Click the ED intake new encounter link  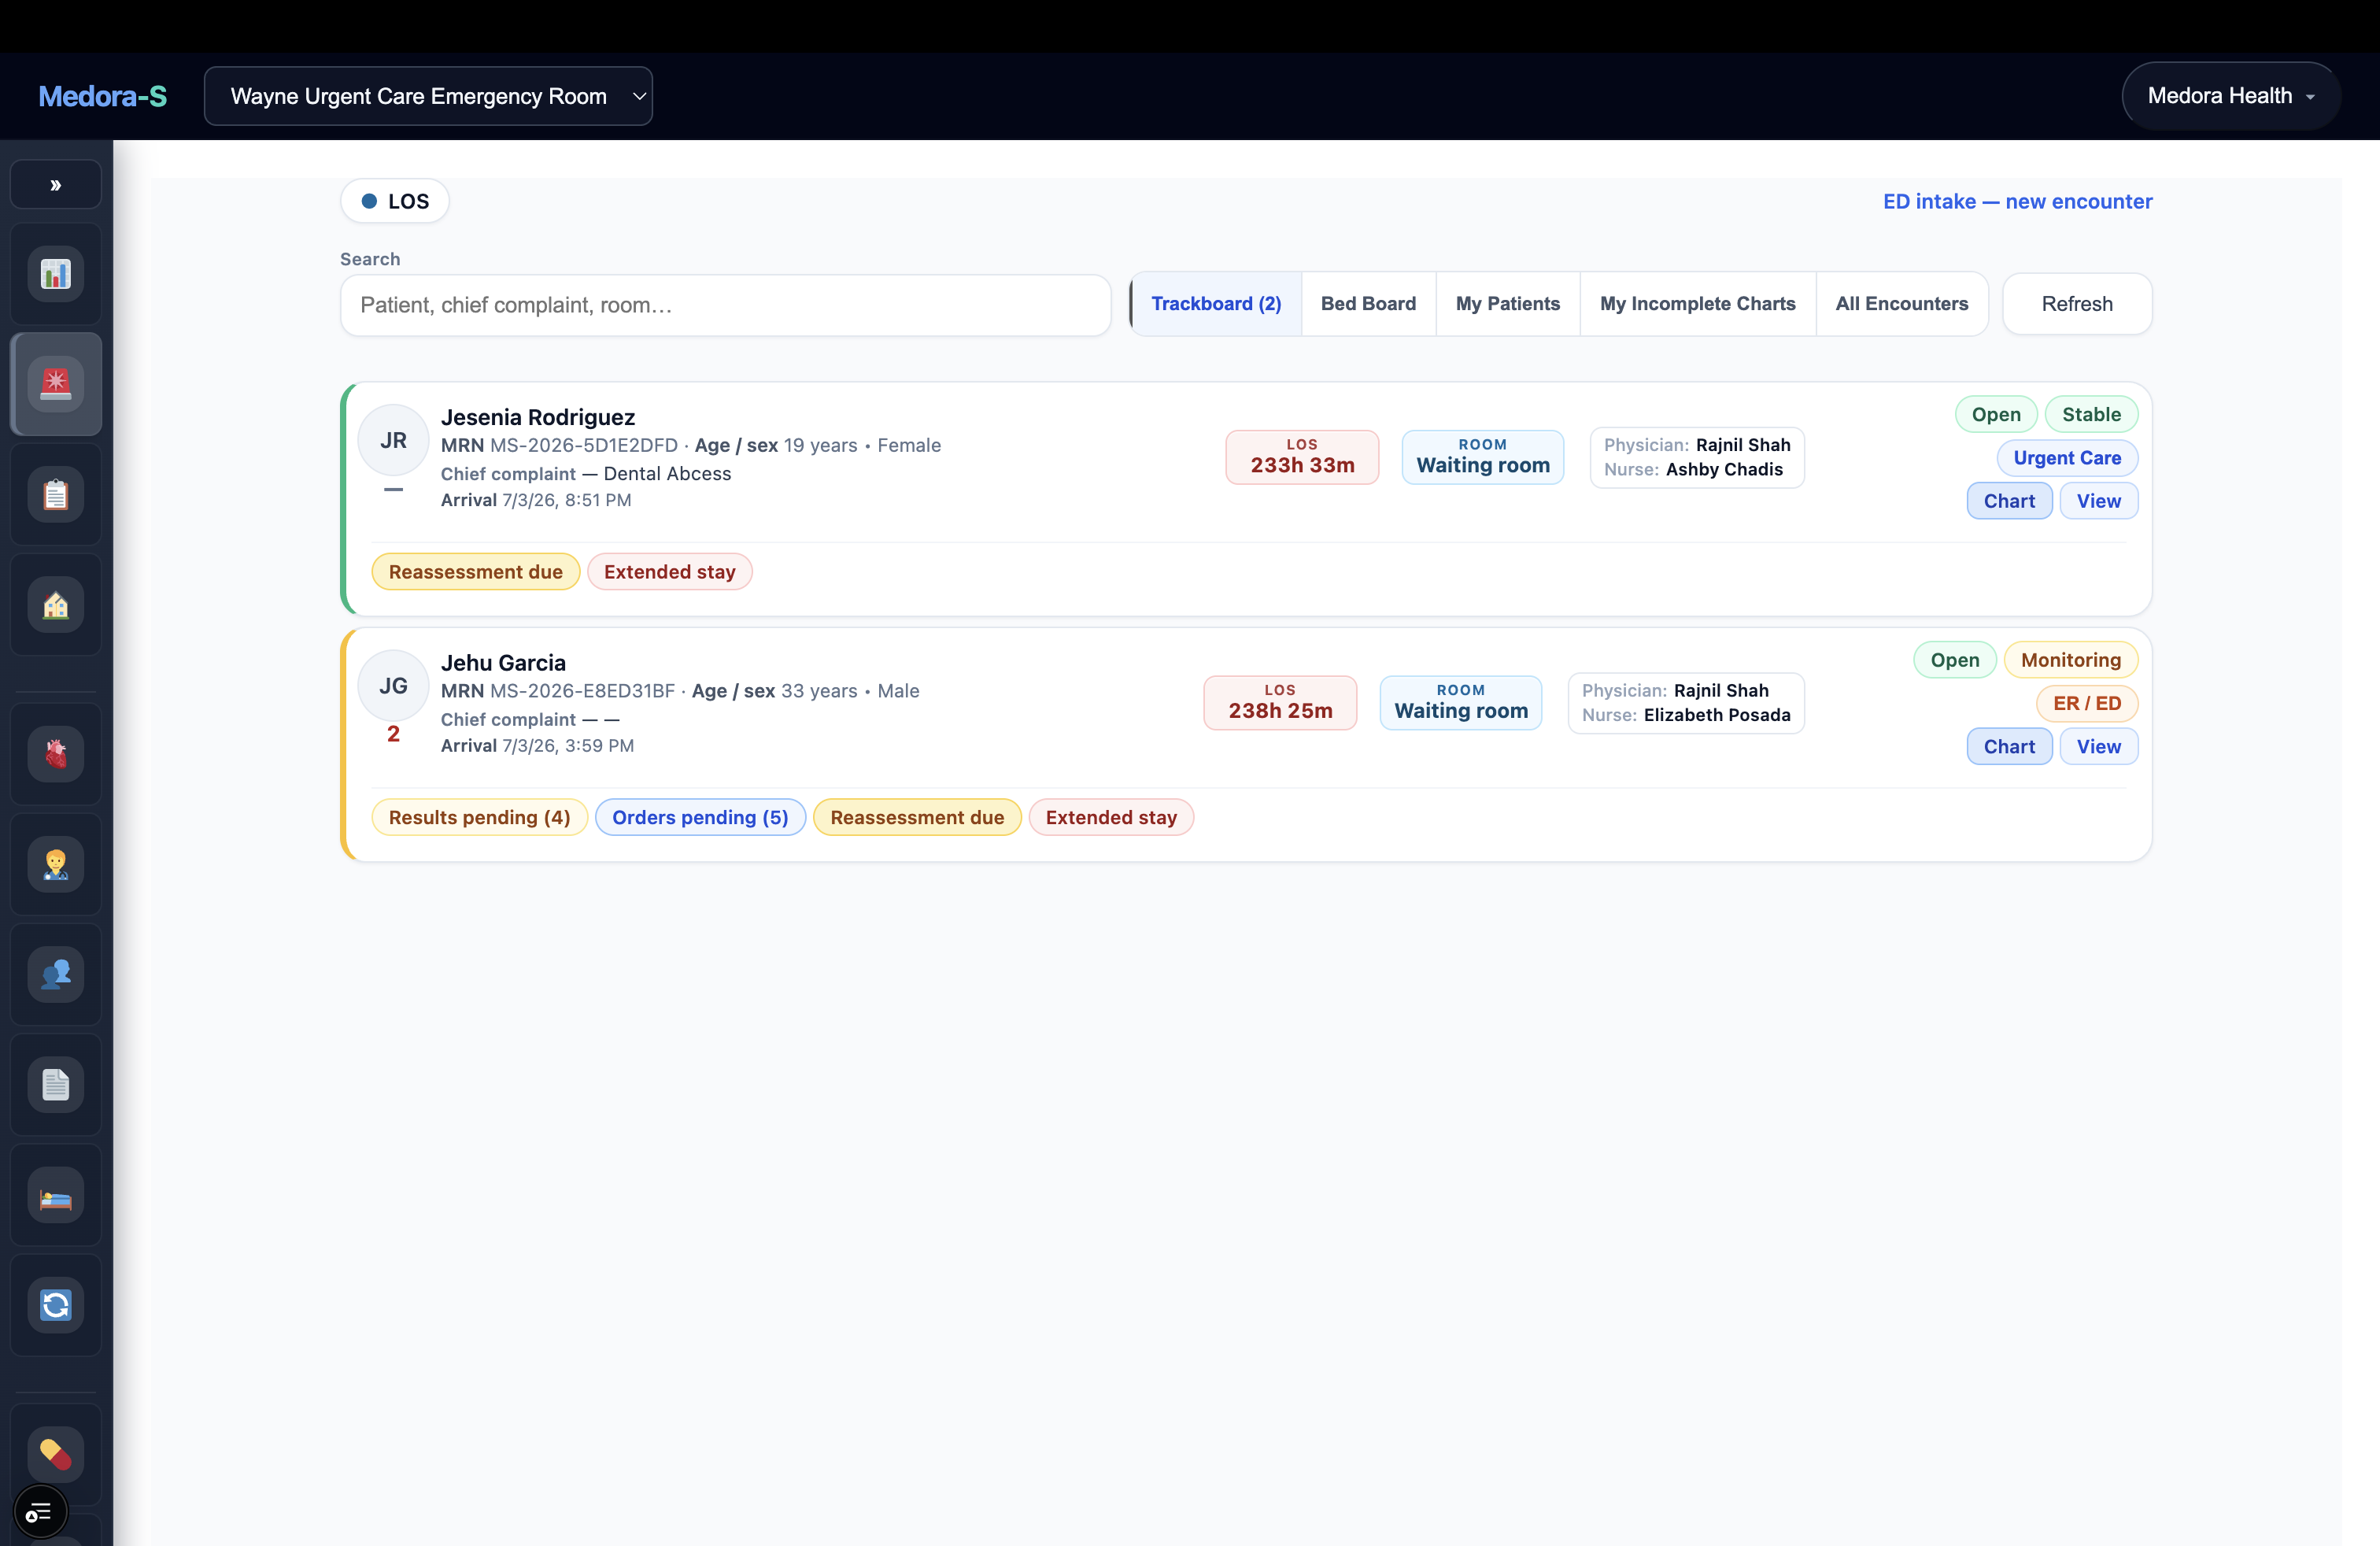pyautogui.click(x=2017, y=201)
